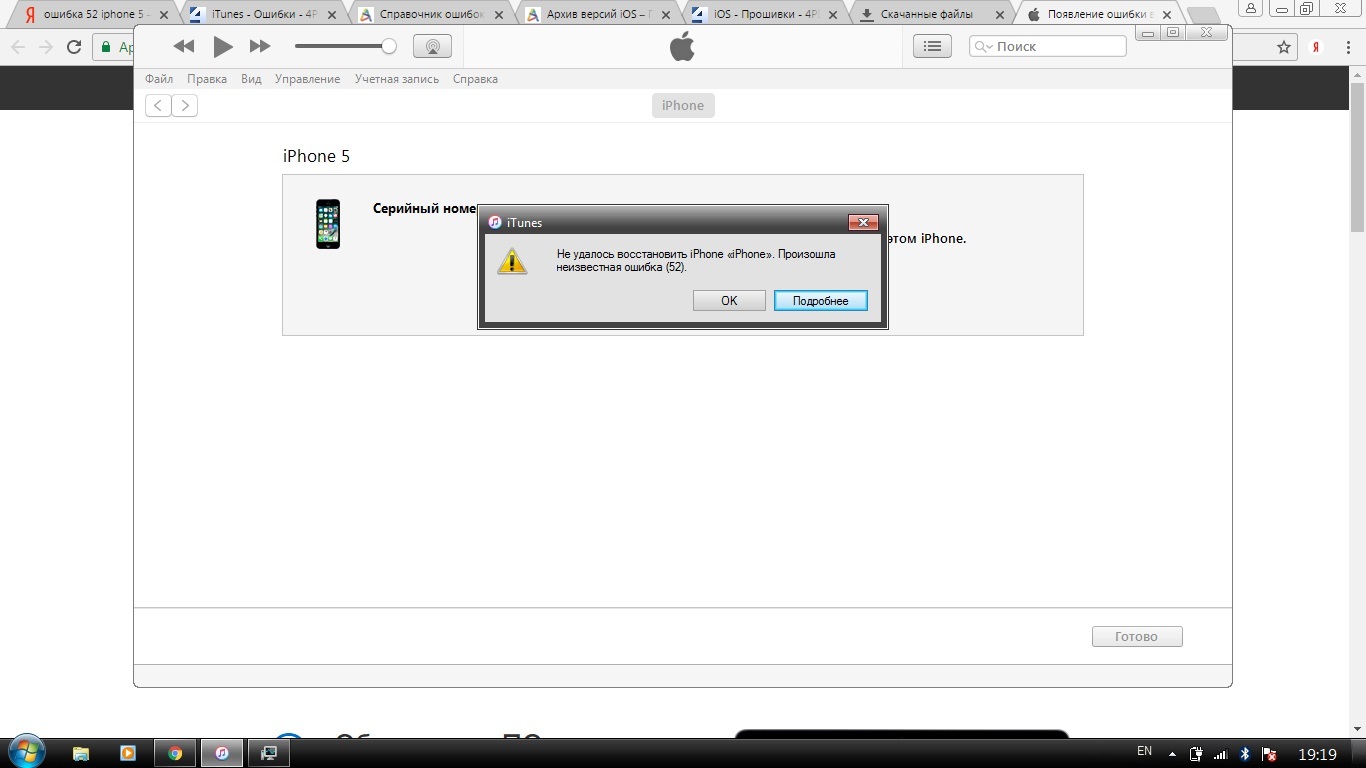This screenshot has width=1366, height=768.
Task: Show hidden tray icons arrow
Action: (1174, 754)
